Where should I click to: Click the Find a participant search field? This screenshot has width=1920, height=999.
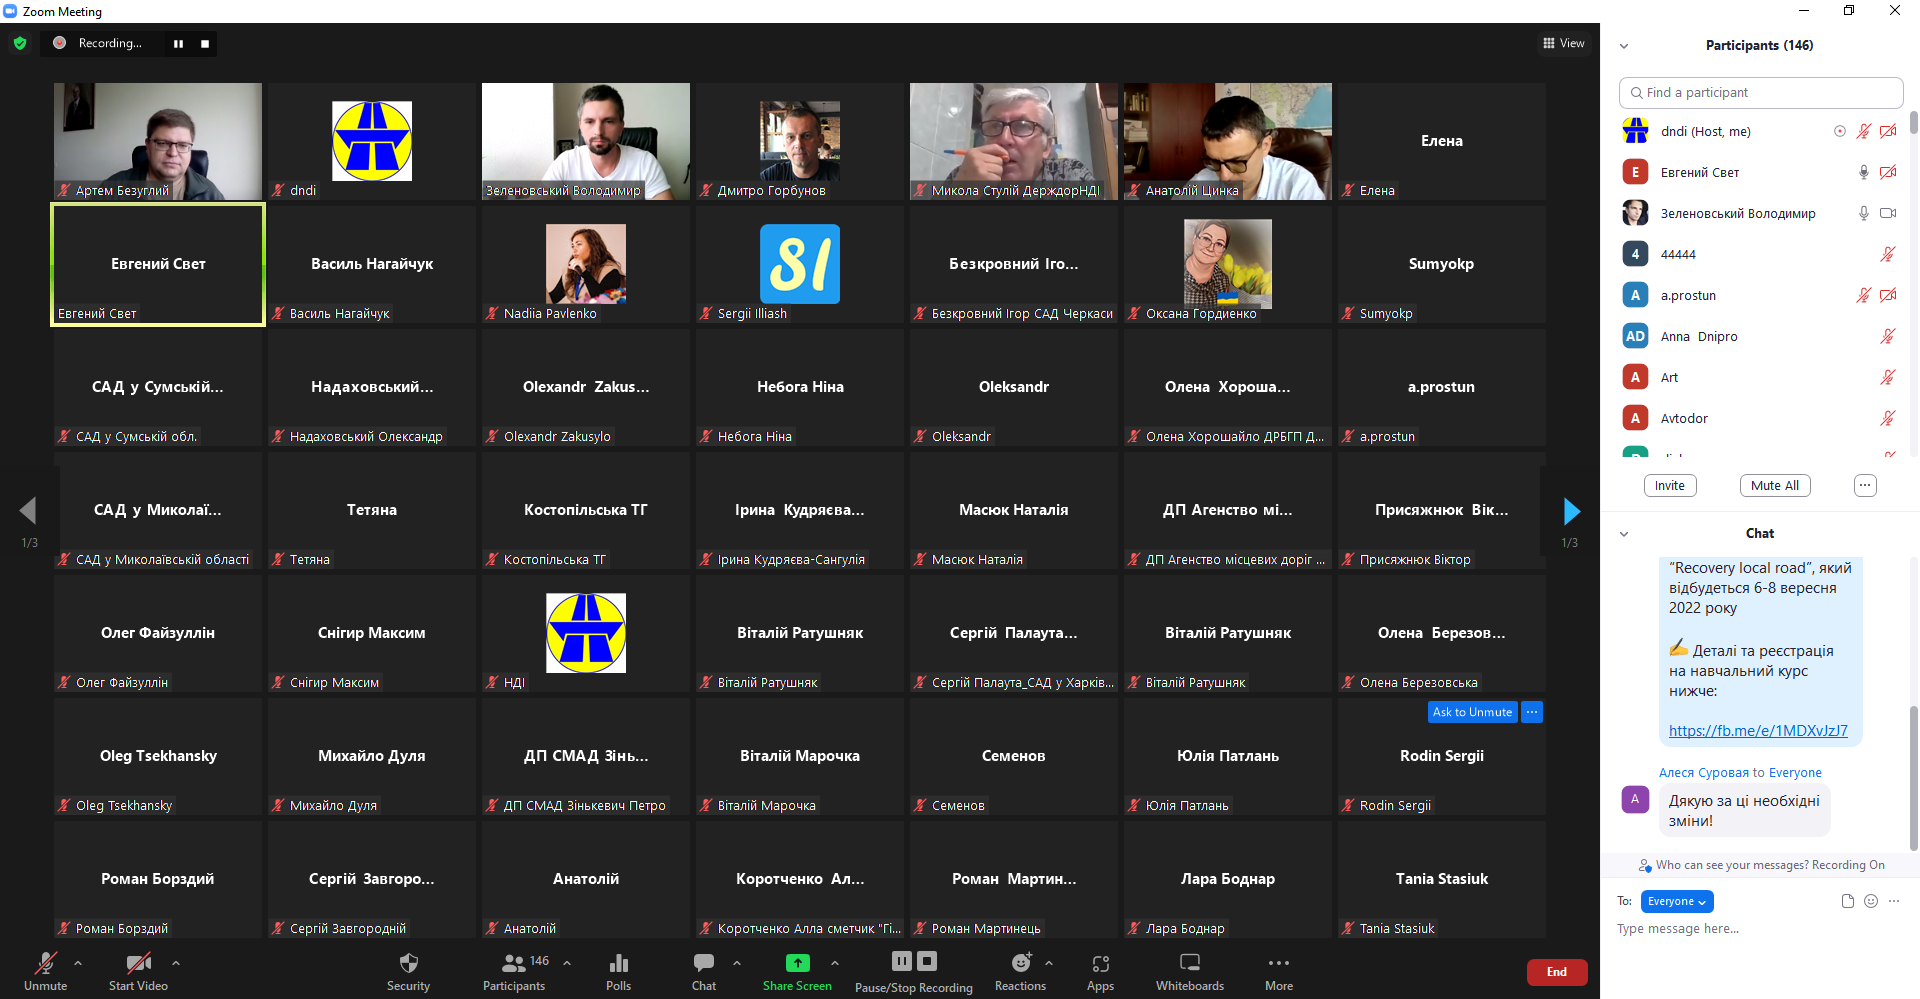click(1760, 92)
